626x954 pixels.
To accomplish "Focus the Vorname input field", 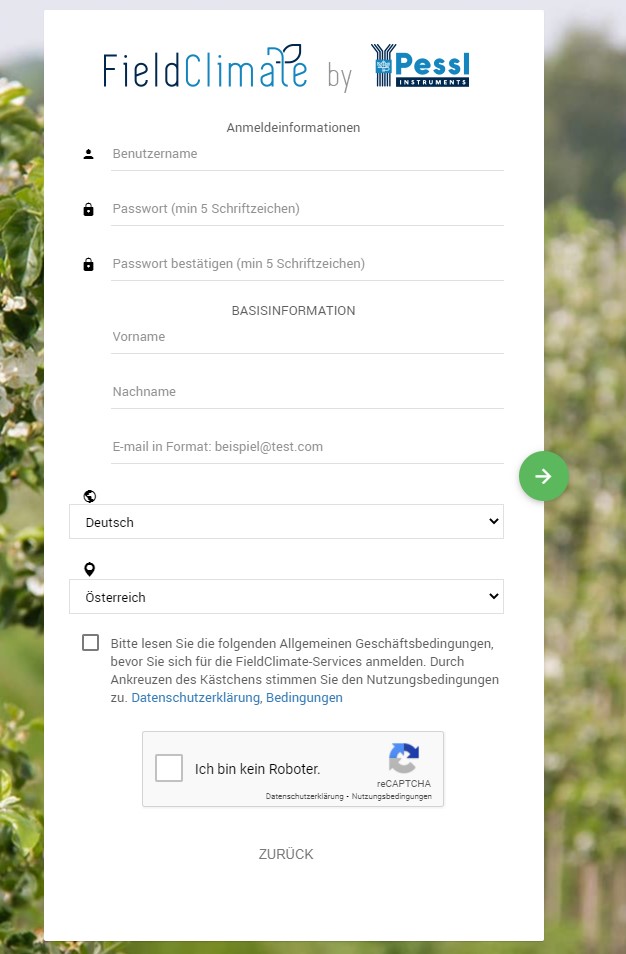I will [307, 337].
